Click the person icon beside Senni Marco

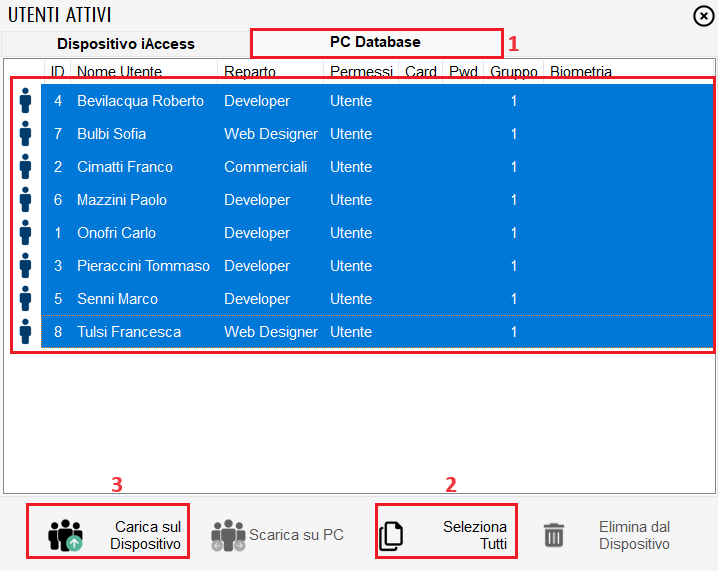(x=26, y=299)
